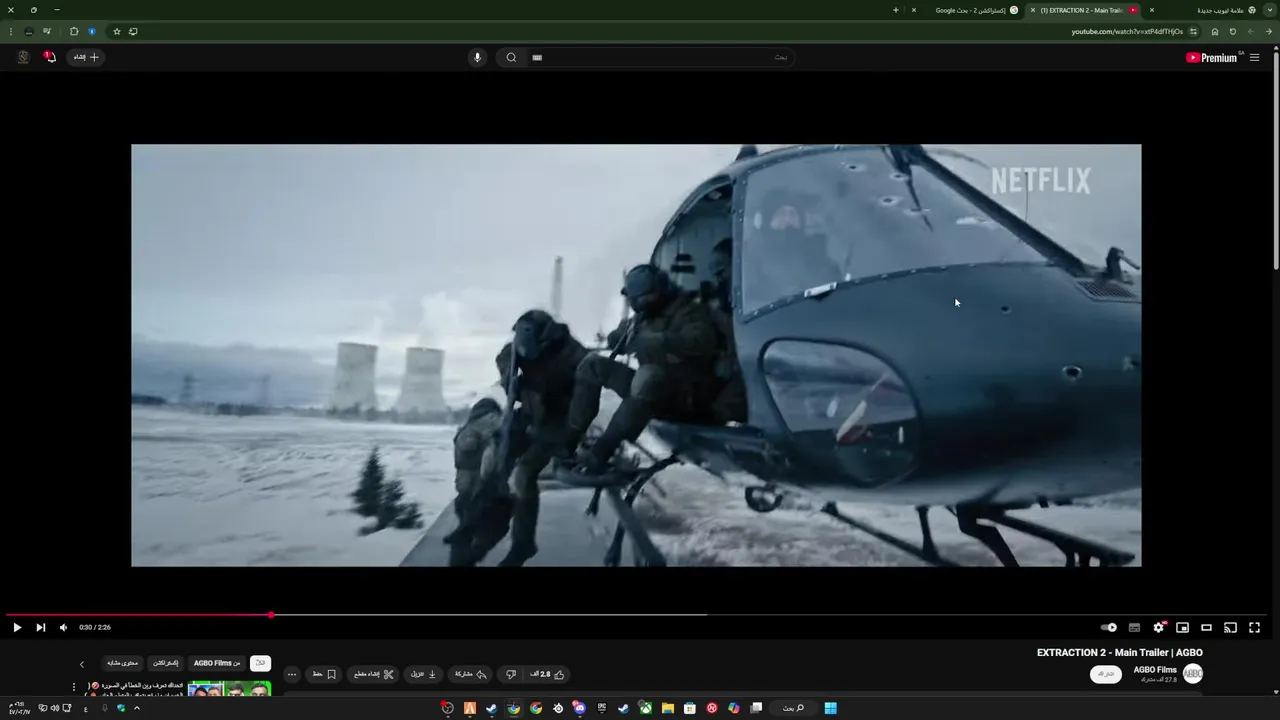Click the YouTube search input field
The image size is (1280, 720).
coord(660,57)
